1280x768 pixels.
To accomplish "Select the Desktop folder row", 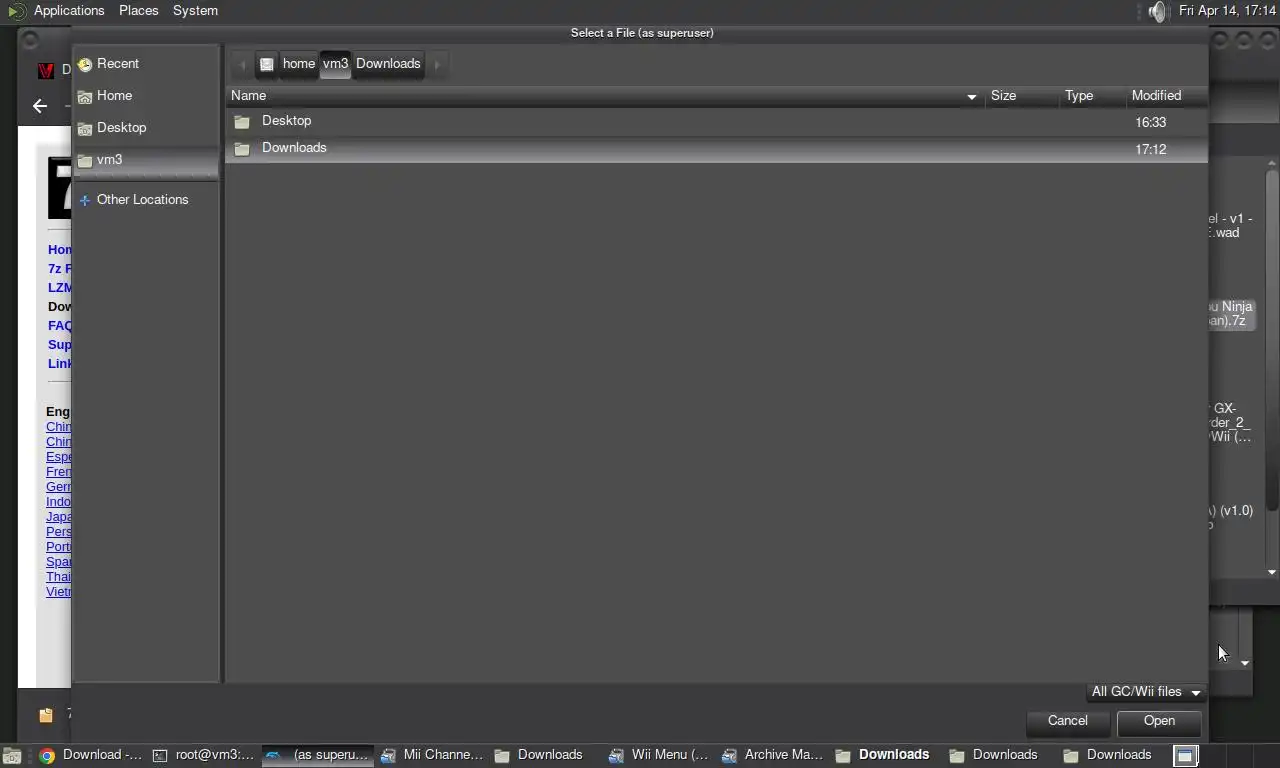I will [716, 121].
